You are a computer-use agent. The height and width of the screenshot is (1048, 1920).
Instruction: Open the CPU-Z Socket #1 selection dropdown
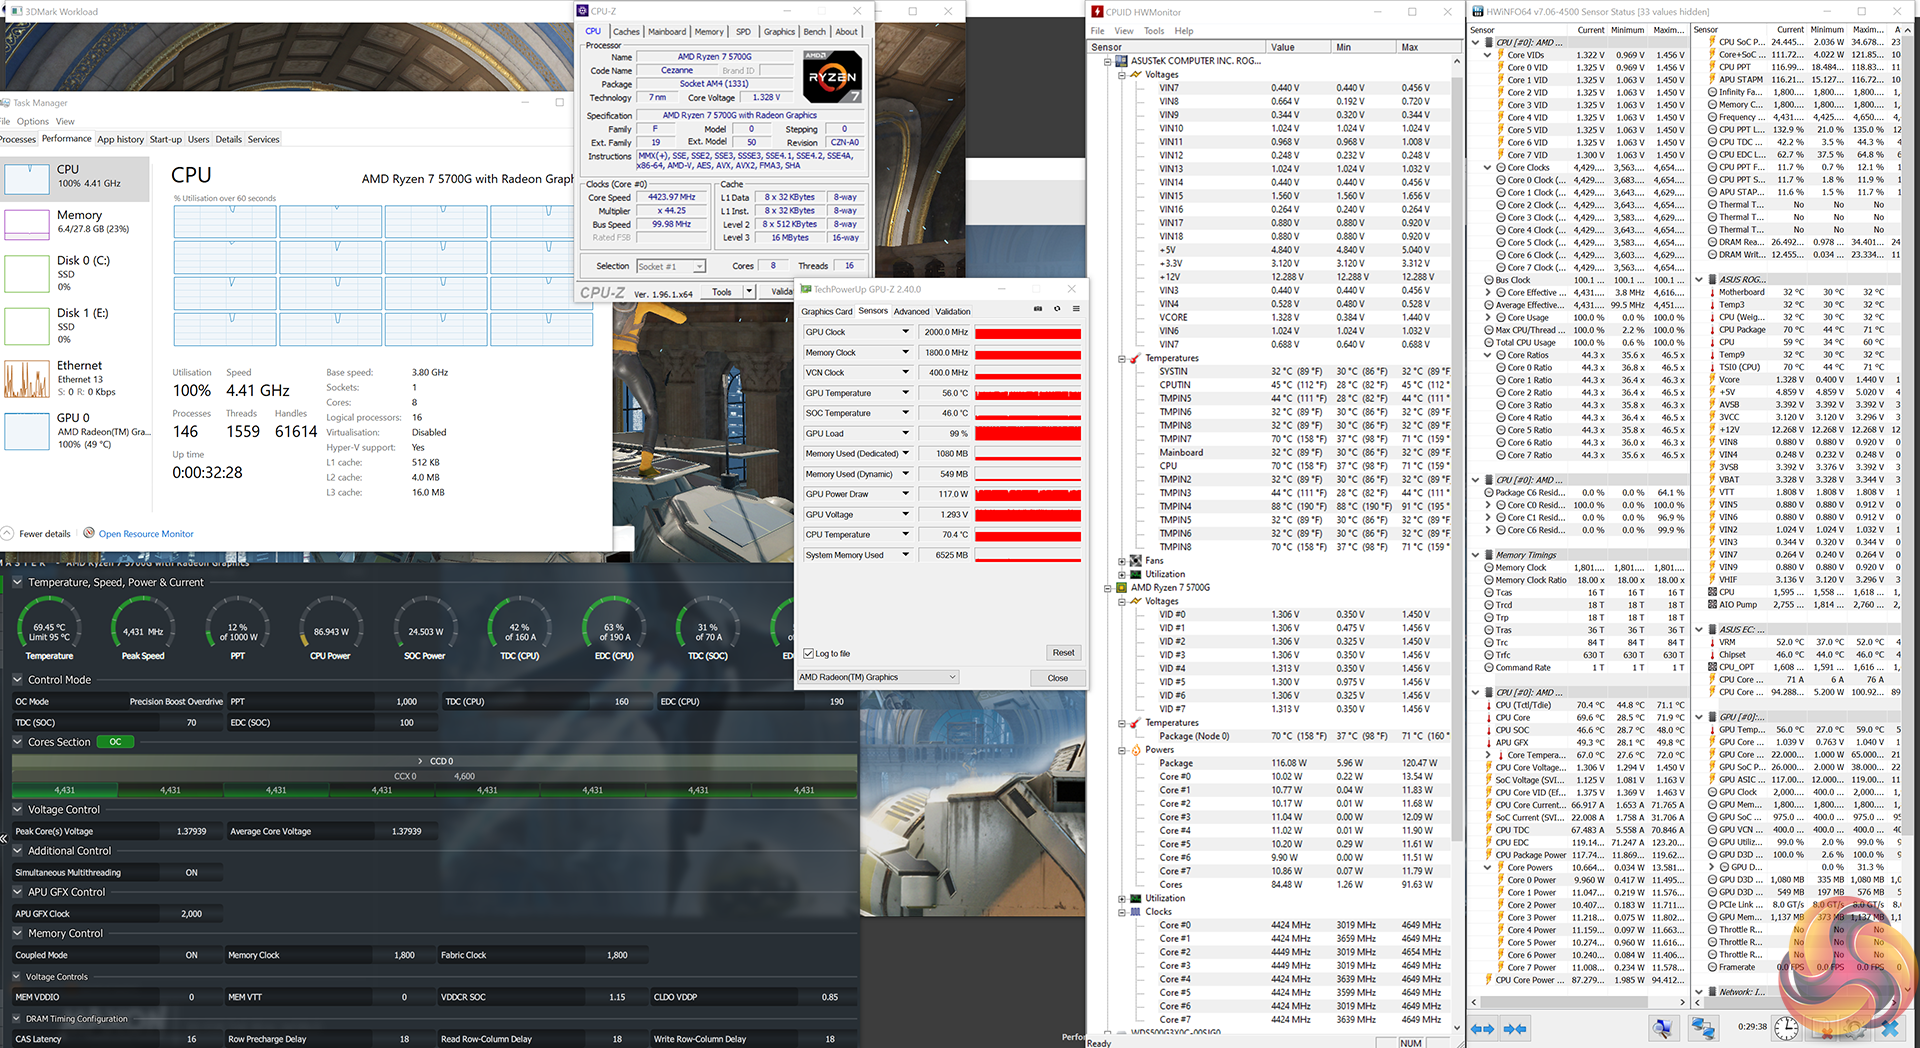[671, 266]
